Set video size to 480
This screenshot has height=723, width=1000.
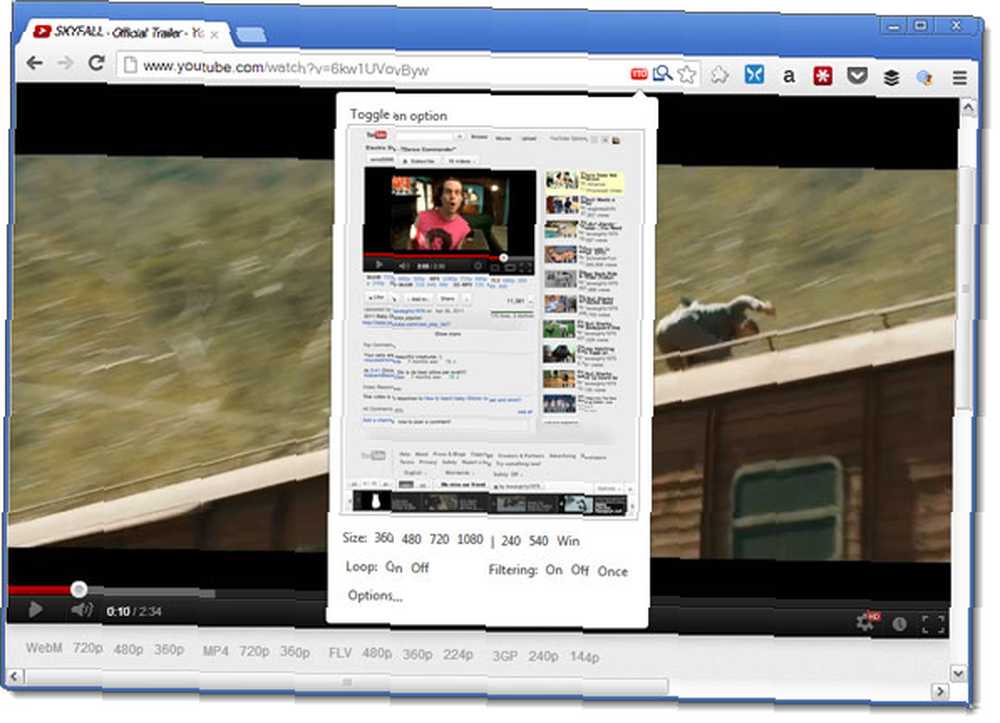(411, 539)
